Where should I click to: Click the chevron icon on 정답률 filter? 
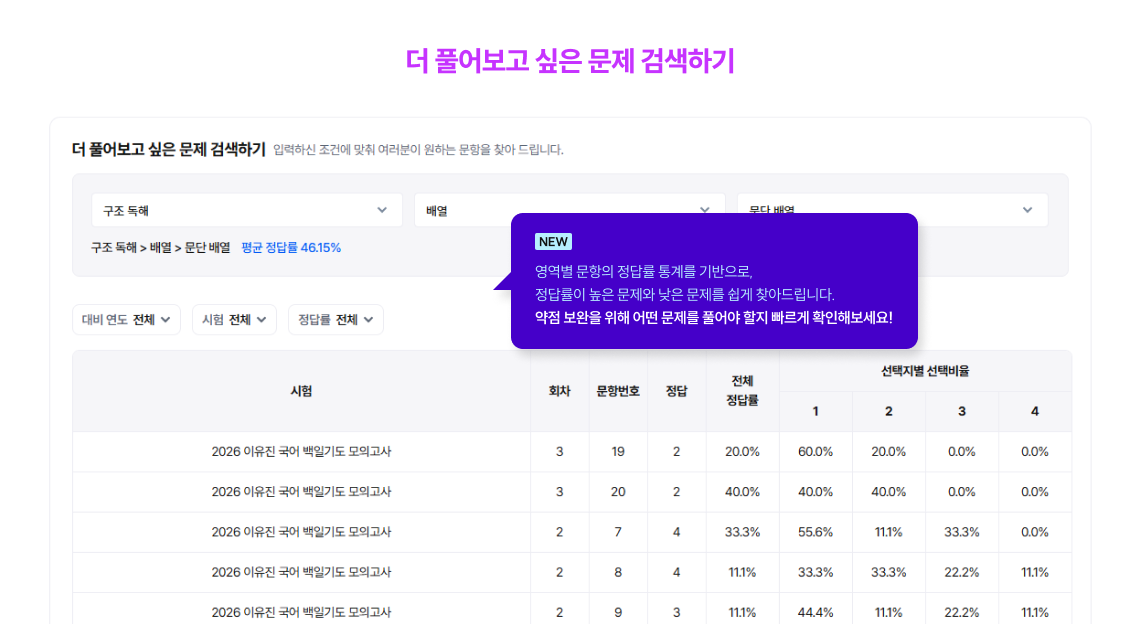[x=368, y=320]
